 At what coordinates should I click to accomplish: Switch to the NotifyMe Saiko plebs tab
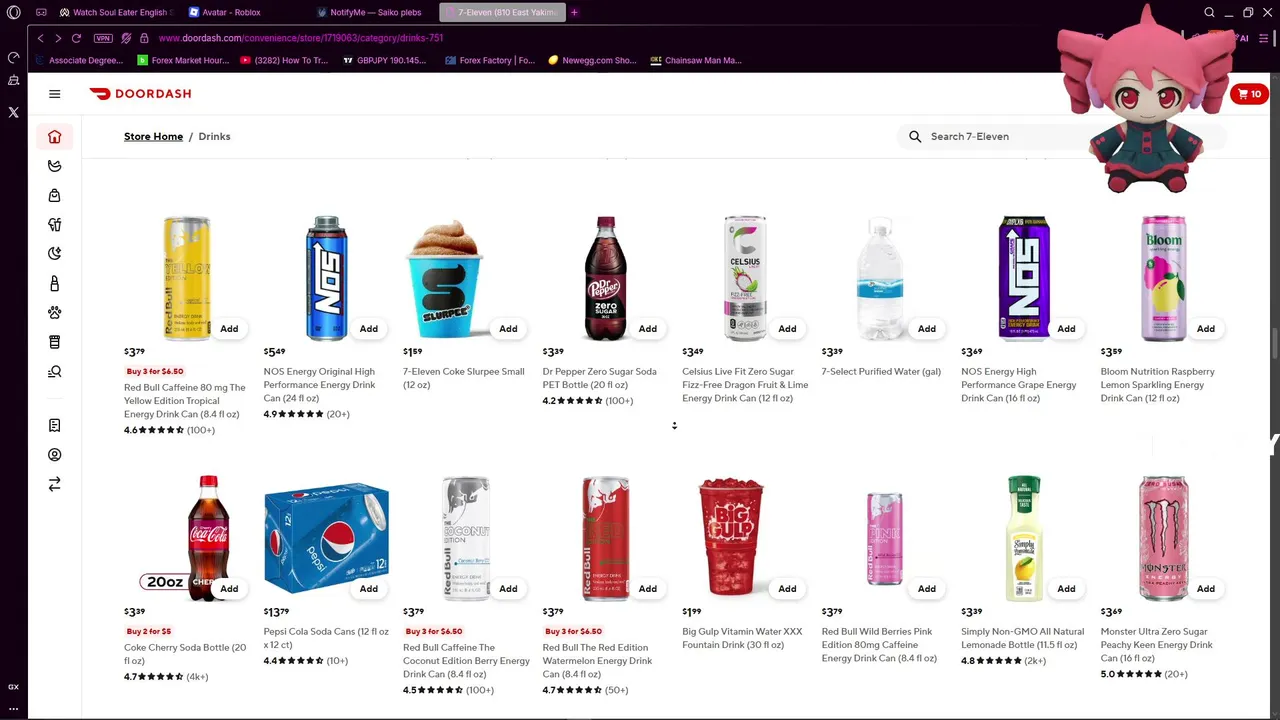click(376, 13)
